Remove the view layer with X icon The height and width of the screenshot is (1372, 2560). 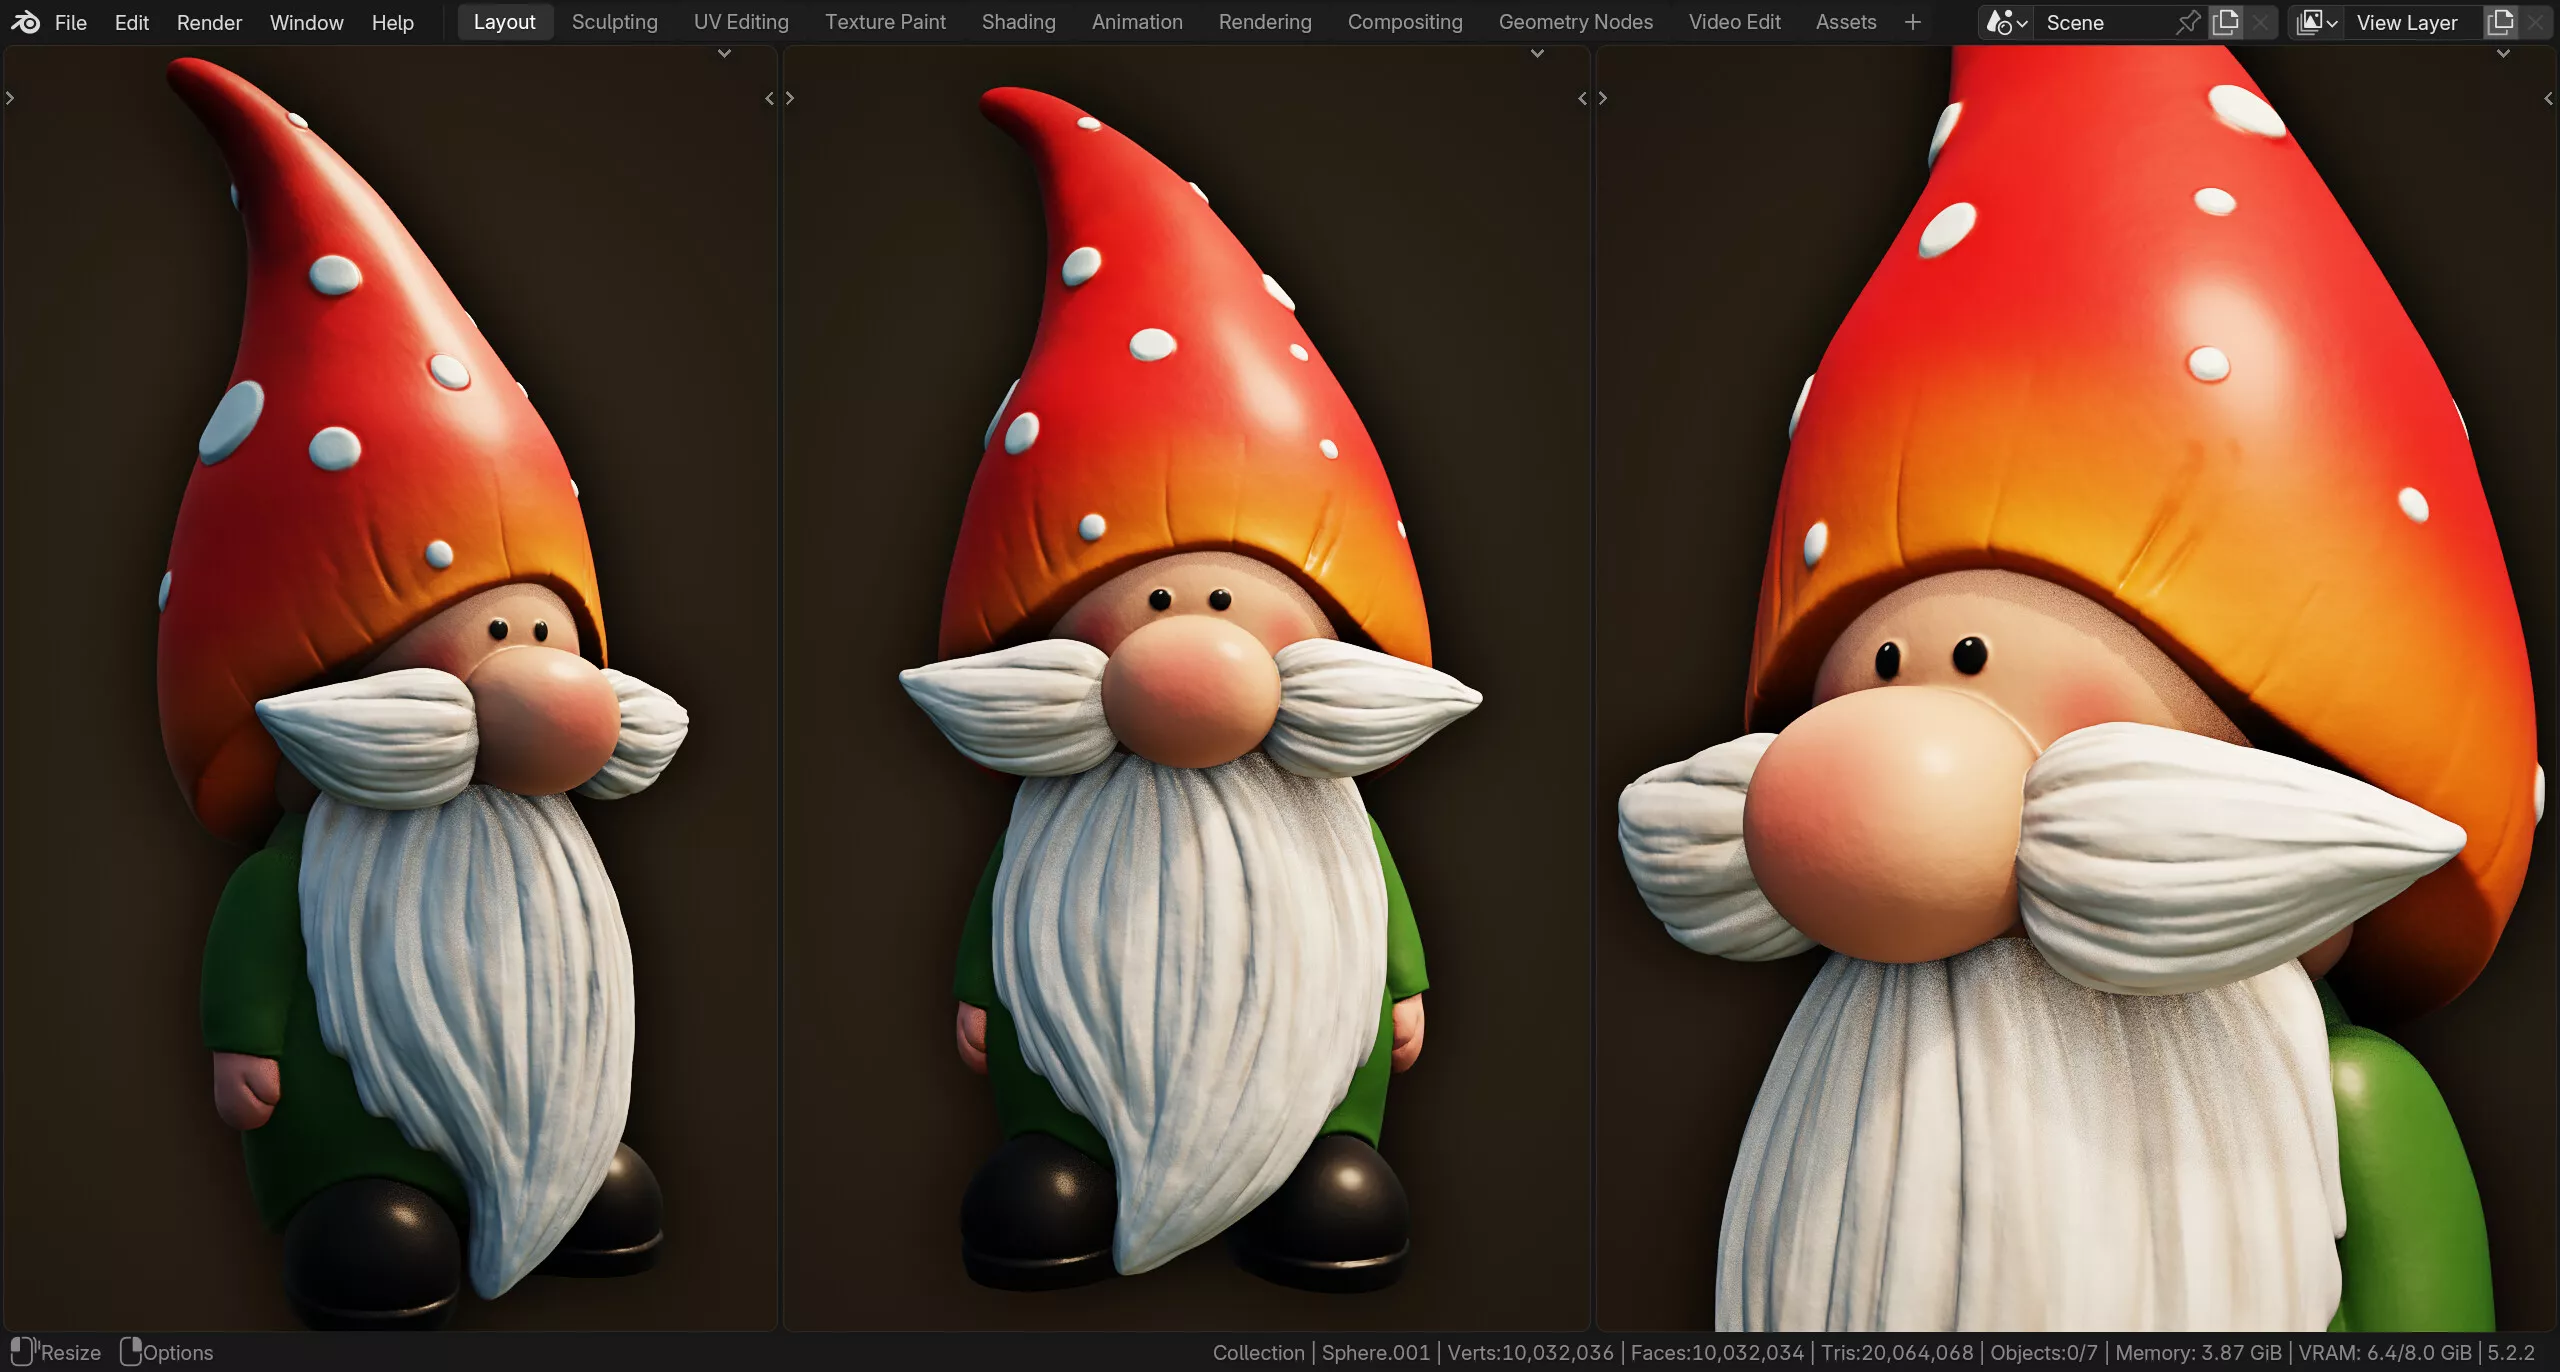(2535, 22)
